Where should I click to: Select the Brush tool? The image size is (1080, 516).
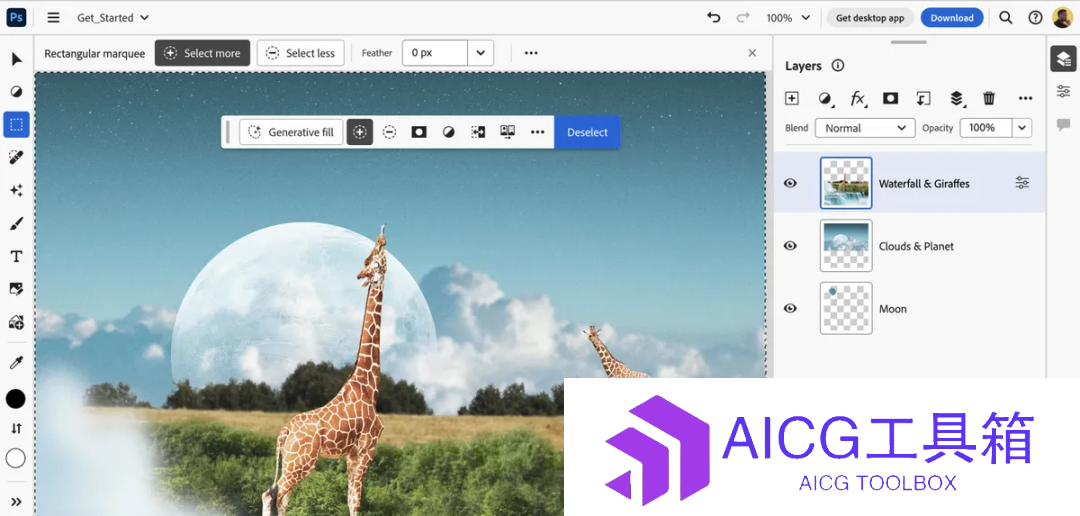[17, 223]
